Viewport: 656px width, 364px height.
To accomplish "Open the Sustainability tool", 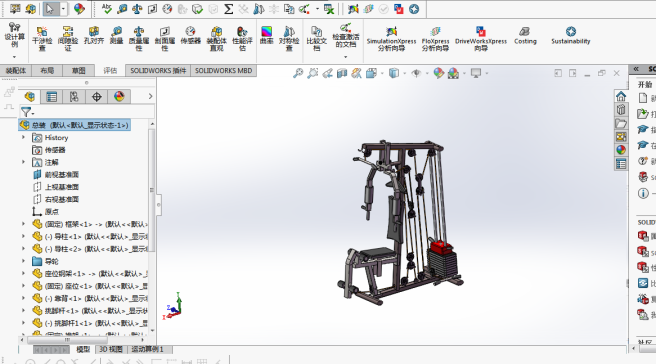I will pyautogui.click(x=571, y=36).
